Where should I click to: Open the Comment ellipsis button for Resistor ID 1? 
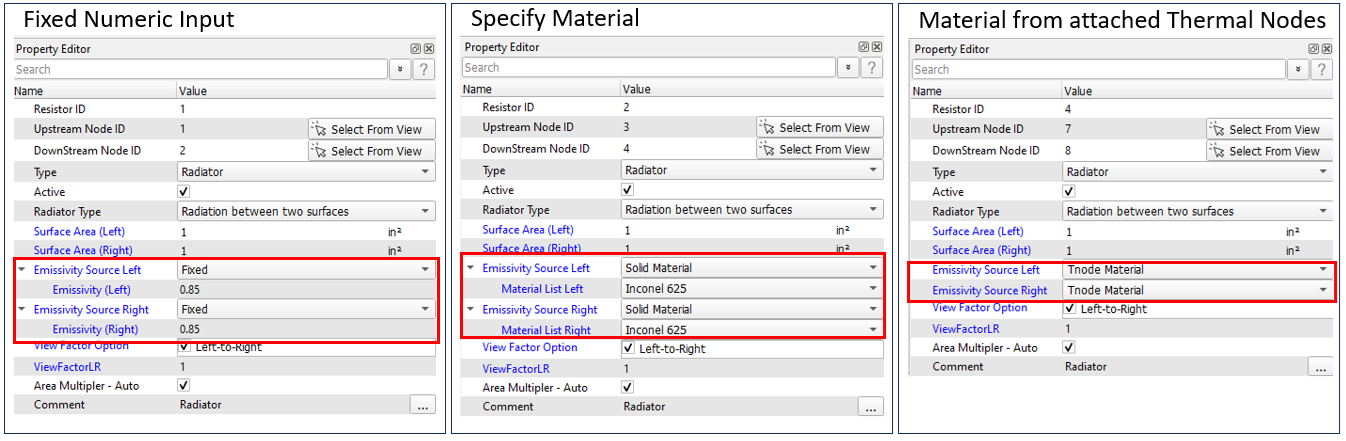pos(422,405)
